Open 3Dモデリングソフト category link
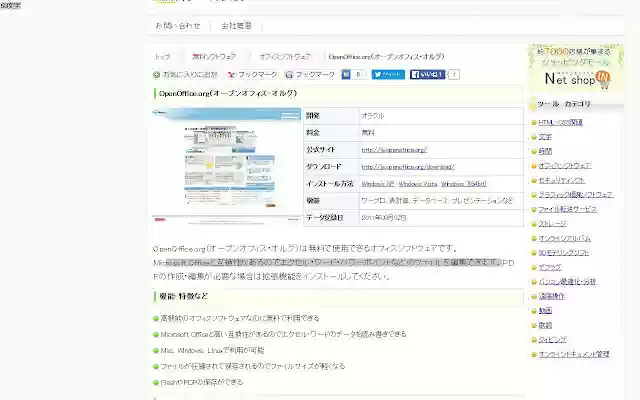Screen dimensions: 640x400 [x=564, y=253]
